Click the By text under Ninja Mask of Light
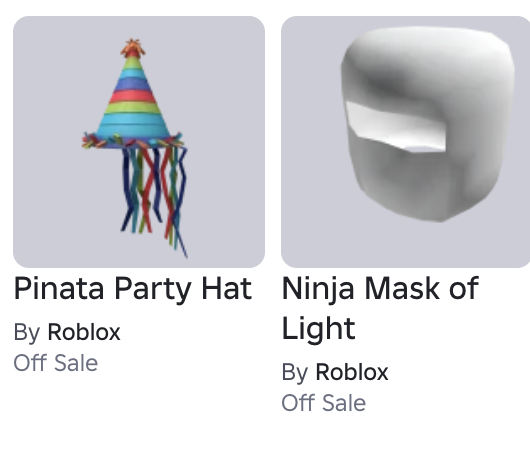The image size is (530, 474). click(x=295, y=373)
